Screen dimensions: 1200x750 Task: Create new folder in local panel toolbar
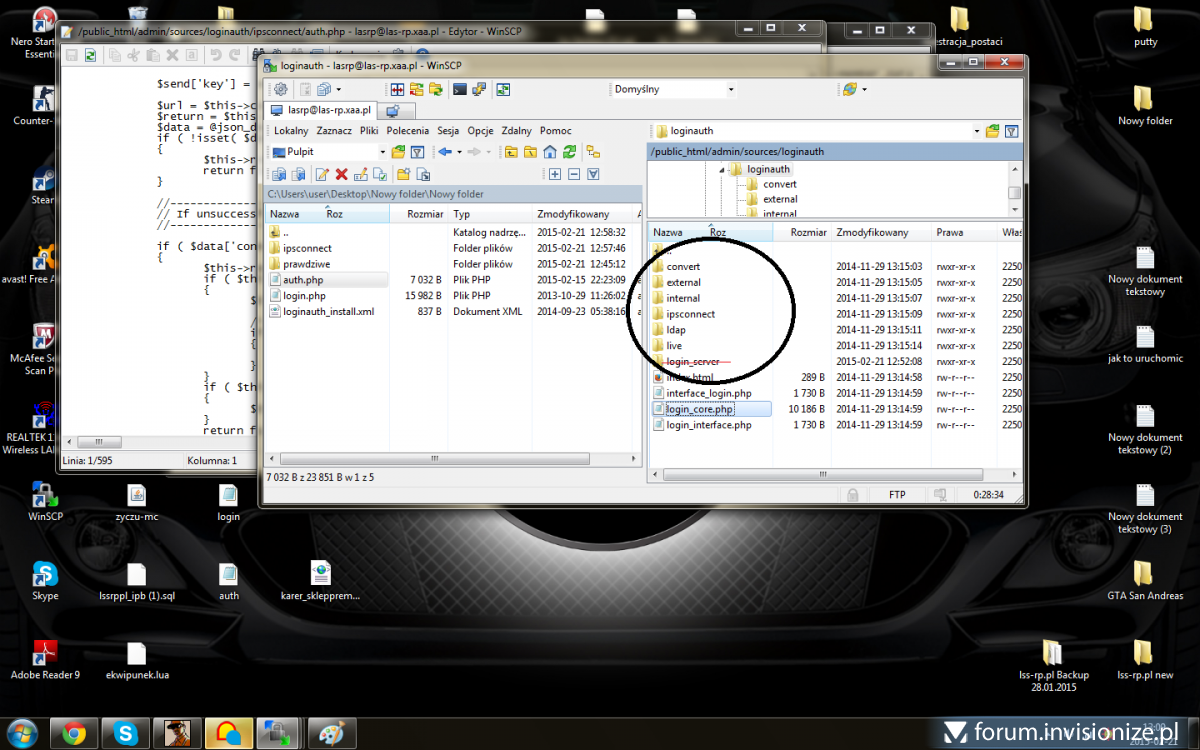click(x=403, y=174)
